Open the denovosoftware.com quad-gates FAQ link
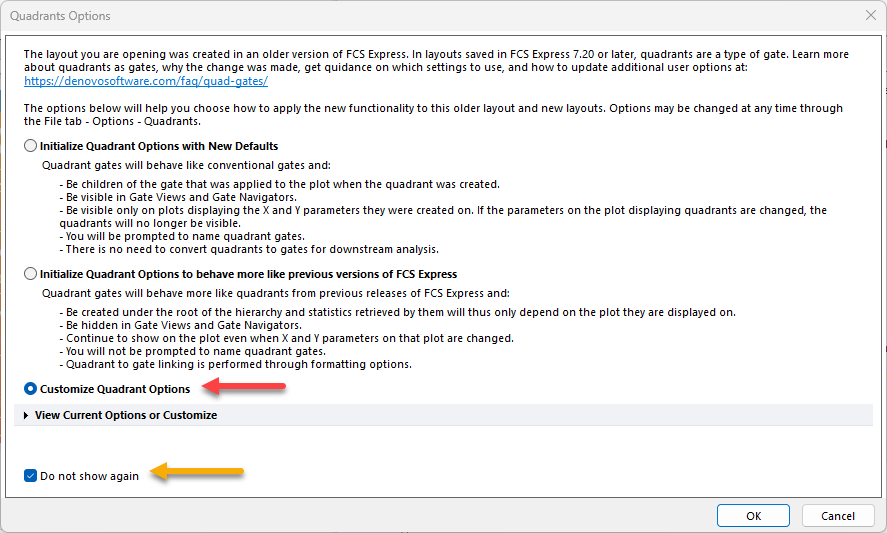887x533 pixels. coord(146,81)
